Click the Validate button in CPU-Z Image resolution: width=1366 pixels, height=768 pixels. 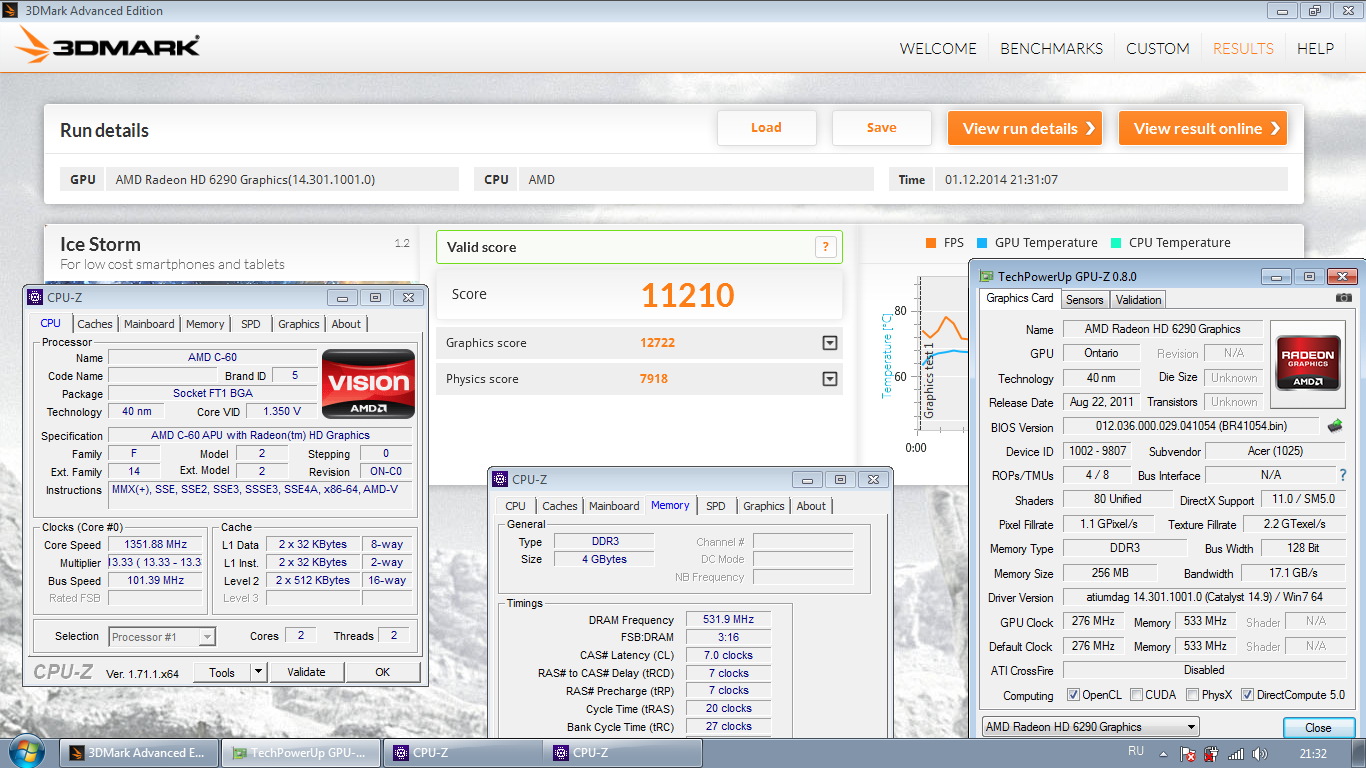coord(306,672)
